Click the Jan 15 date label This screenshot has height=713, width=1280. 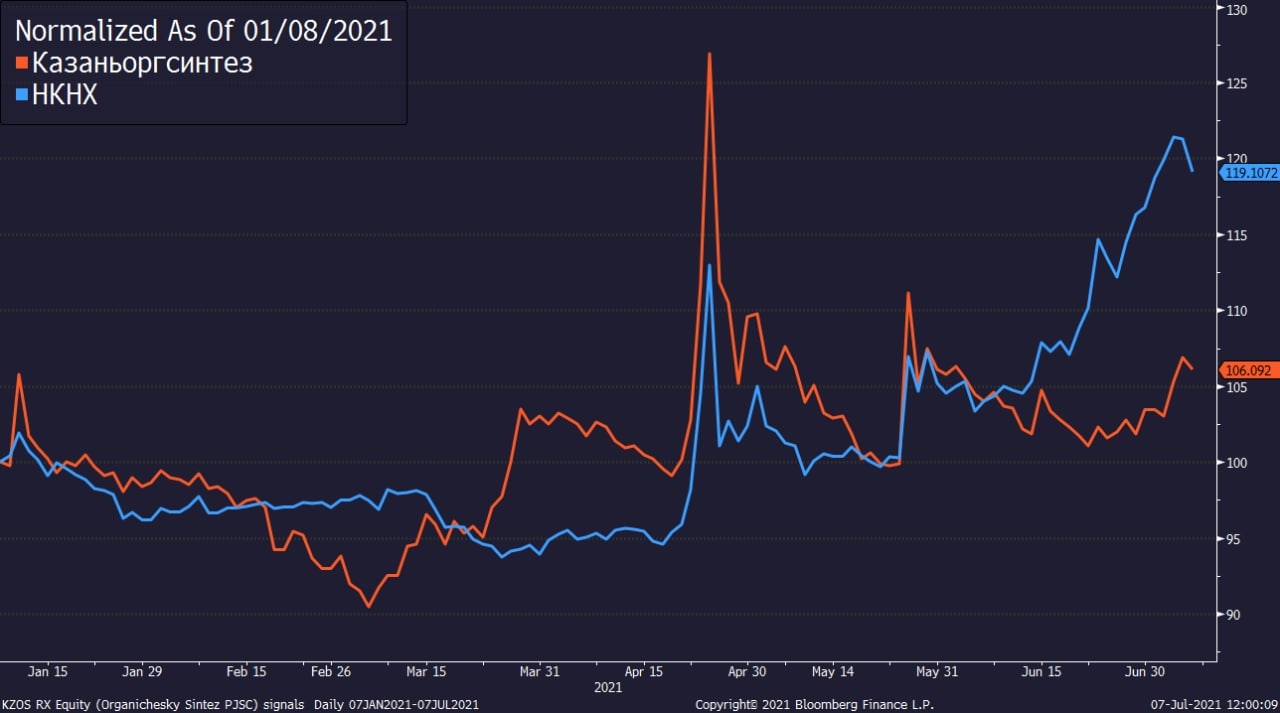(x=47, y=671)
